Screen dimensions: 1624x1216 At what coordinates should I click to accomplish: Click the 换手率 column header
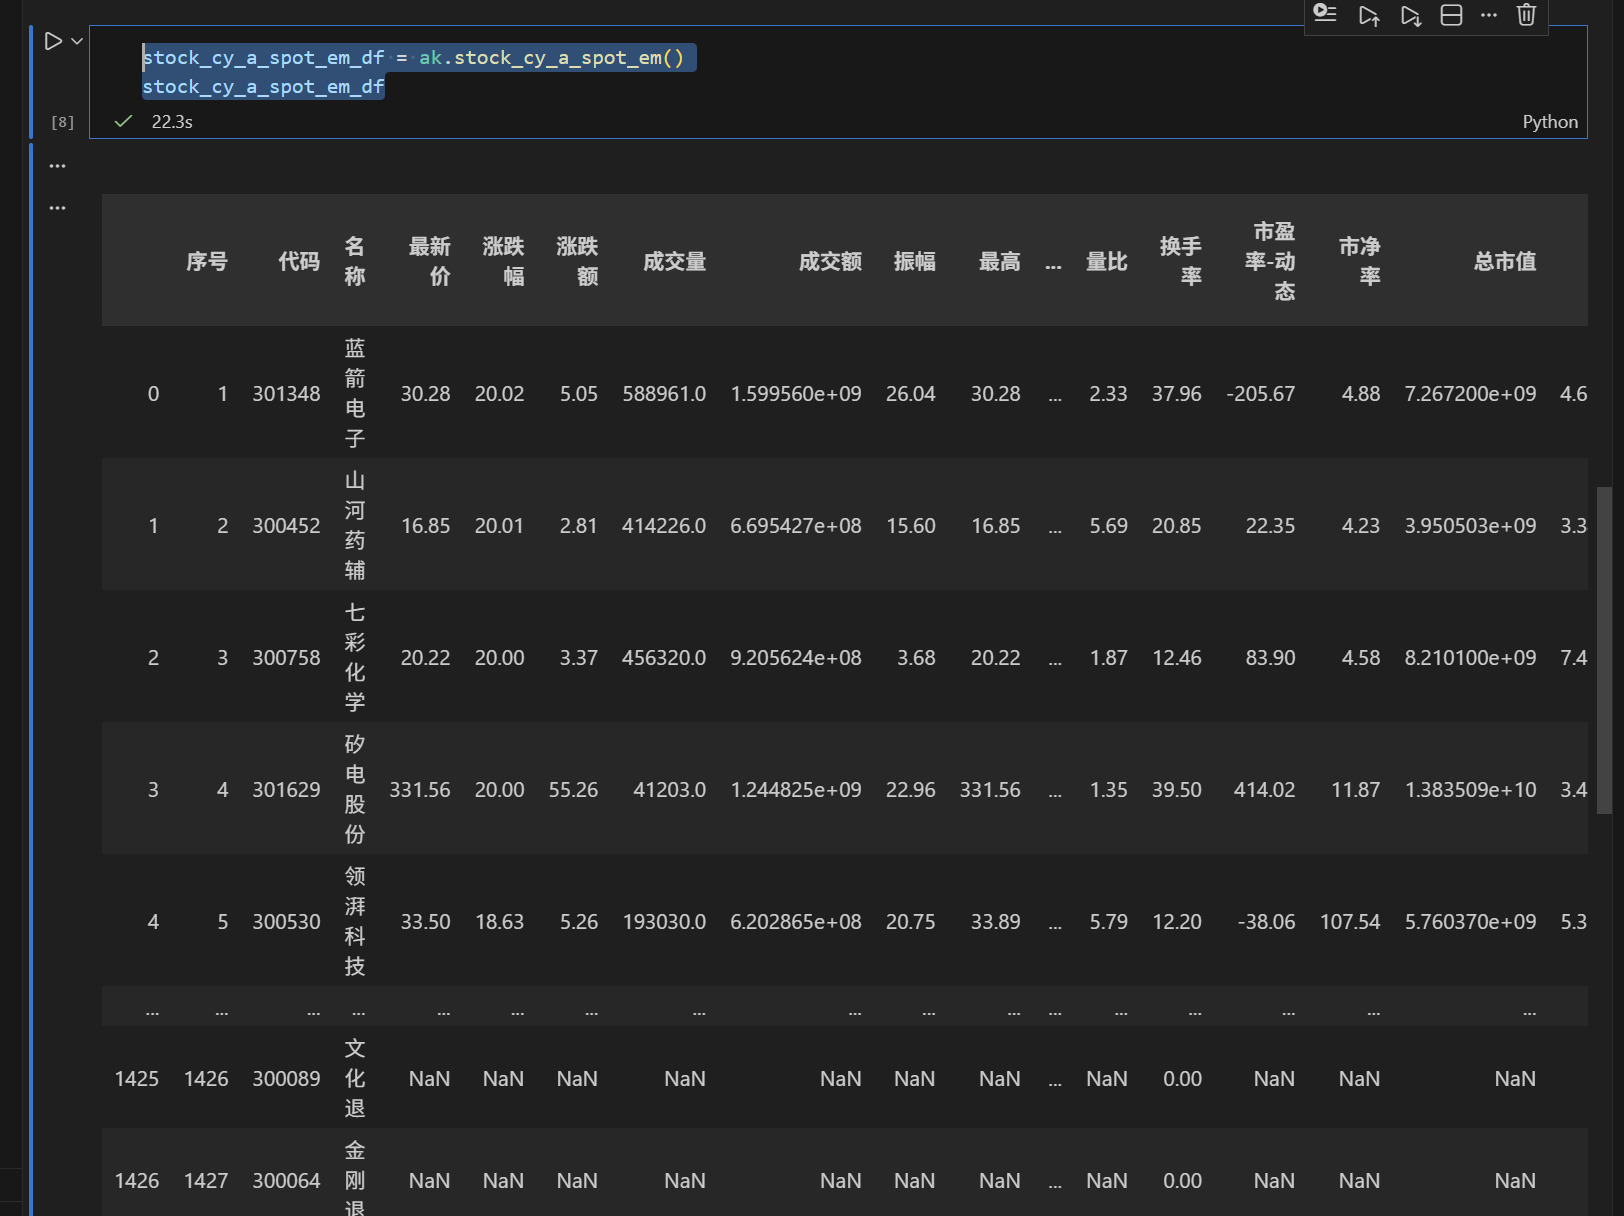pyautogui.click(x=1181, y=261)
